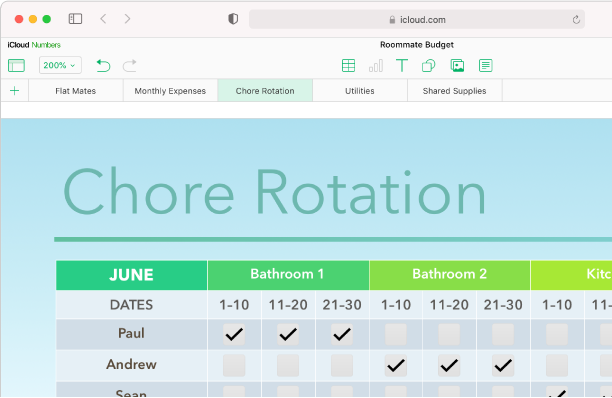Click the iCloud Numbers link
612x398 pixels.
pos(34,45)
